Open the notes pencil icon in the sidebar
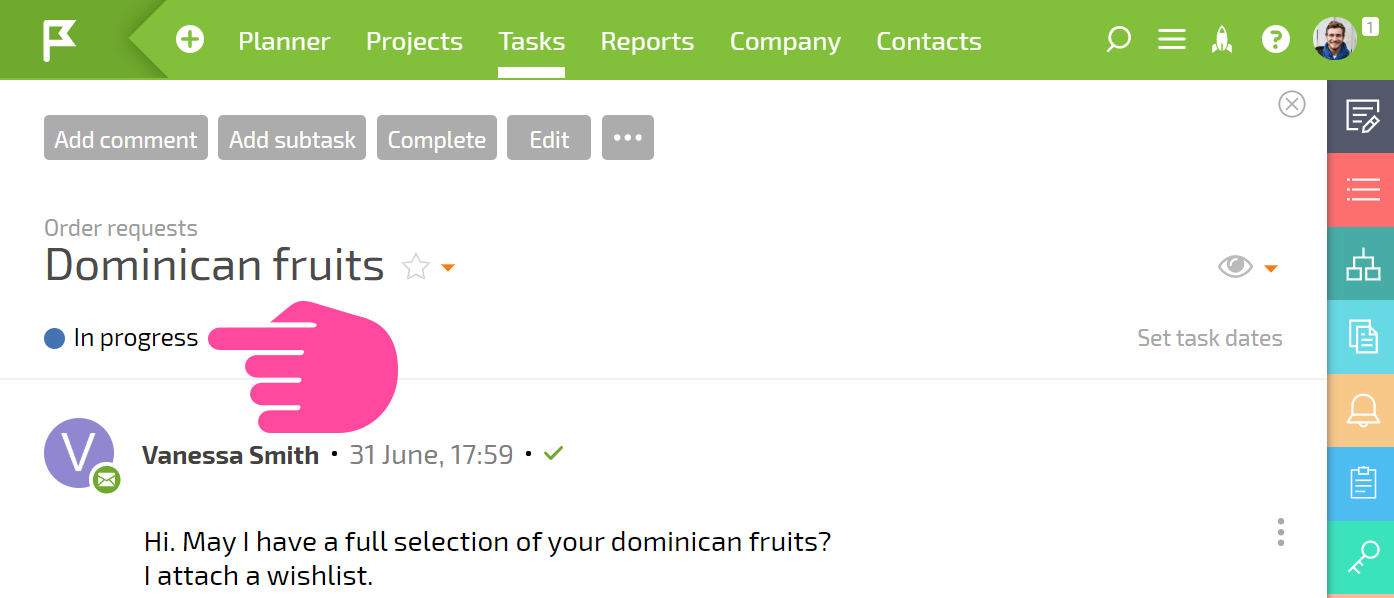This screenshot has width=1394, height=598. [x=1361, y=117]
